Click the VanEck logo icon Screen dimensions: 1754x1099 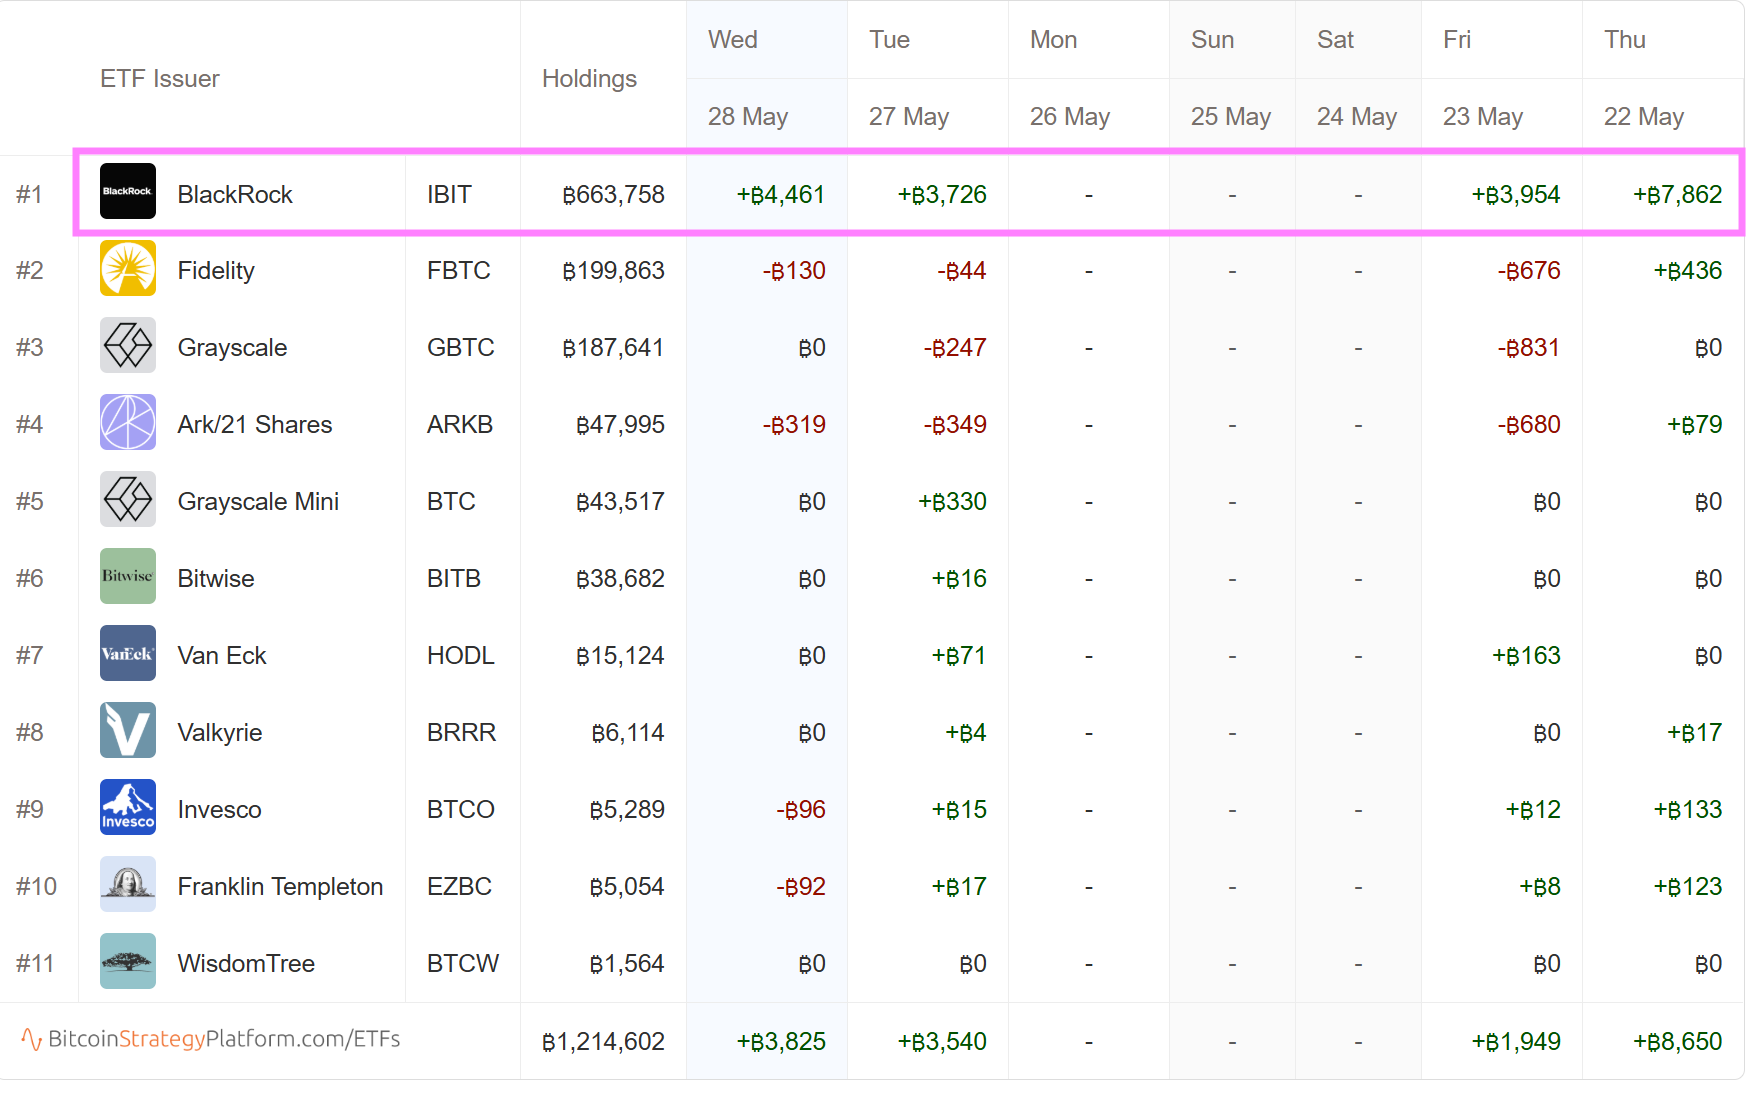pos(128,653)
